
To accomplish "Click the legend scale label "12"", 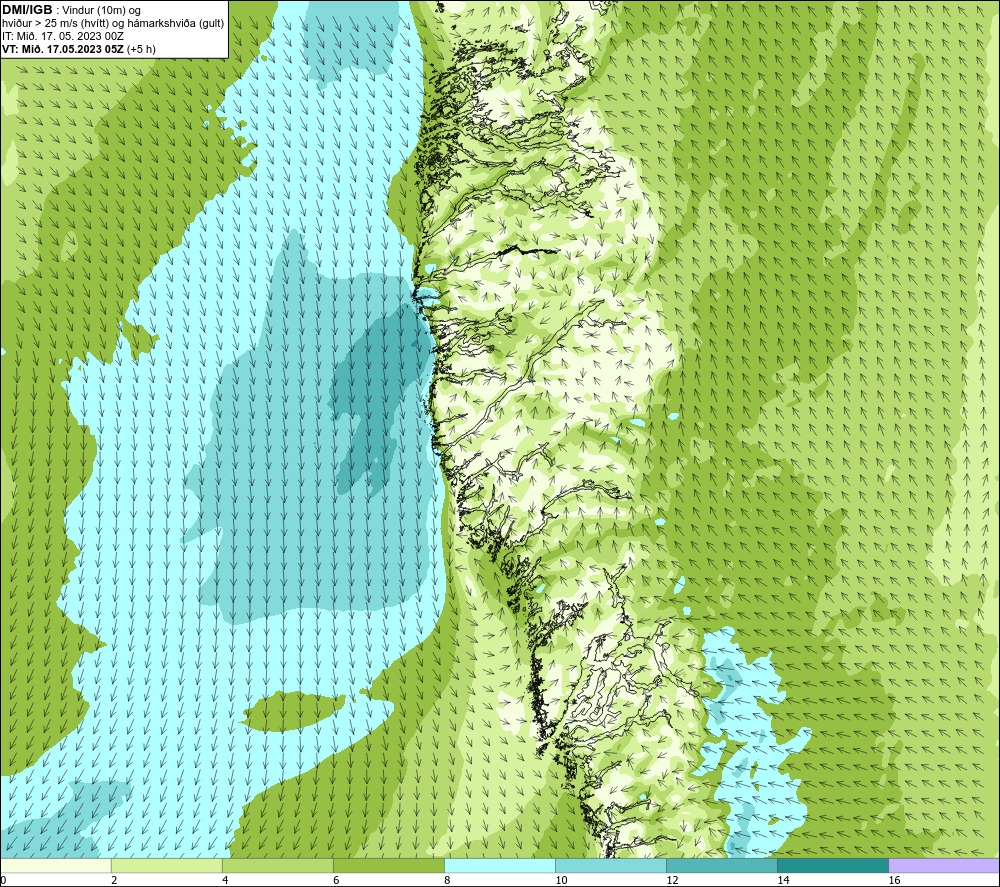I will coord(672,880).
